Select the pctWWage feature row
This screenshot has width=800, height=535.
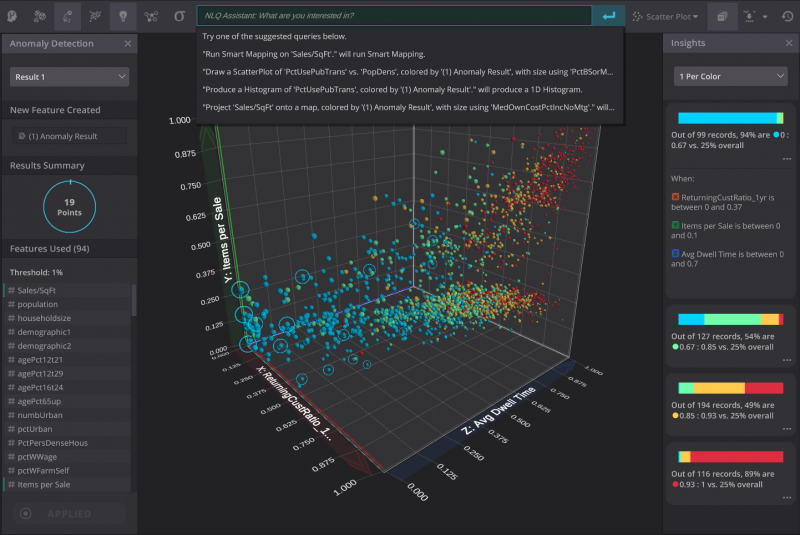click(x=67, y=456)
